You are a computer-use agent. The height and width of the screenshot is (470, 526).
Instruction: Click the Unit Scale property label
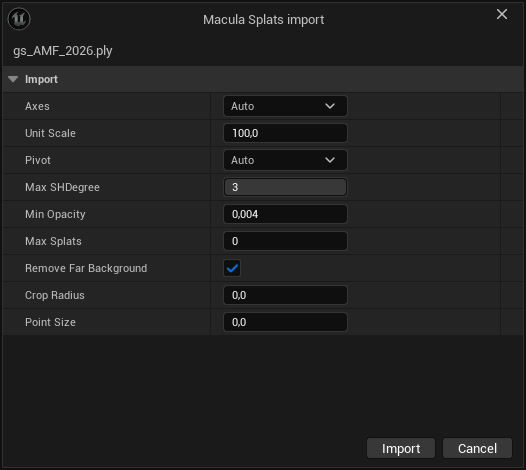click(50, 133)
